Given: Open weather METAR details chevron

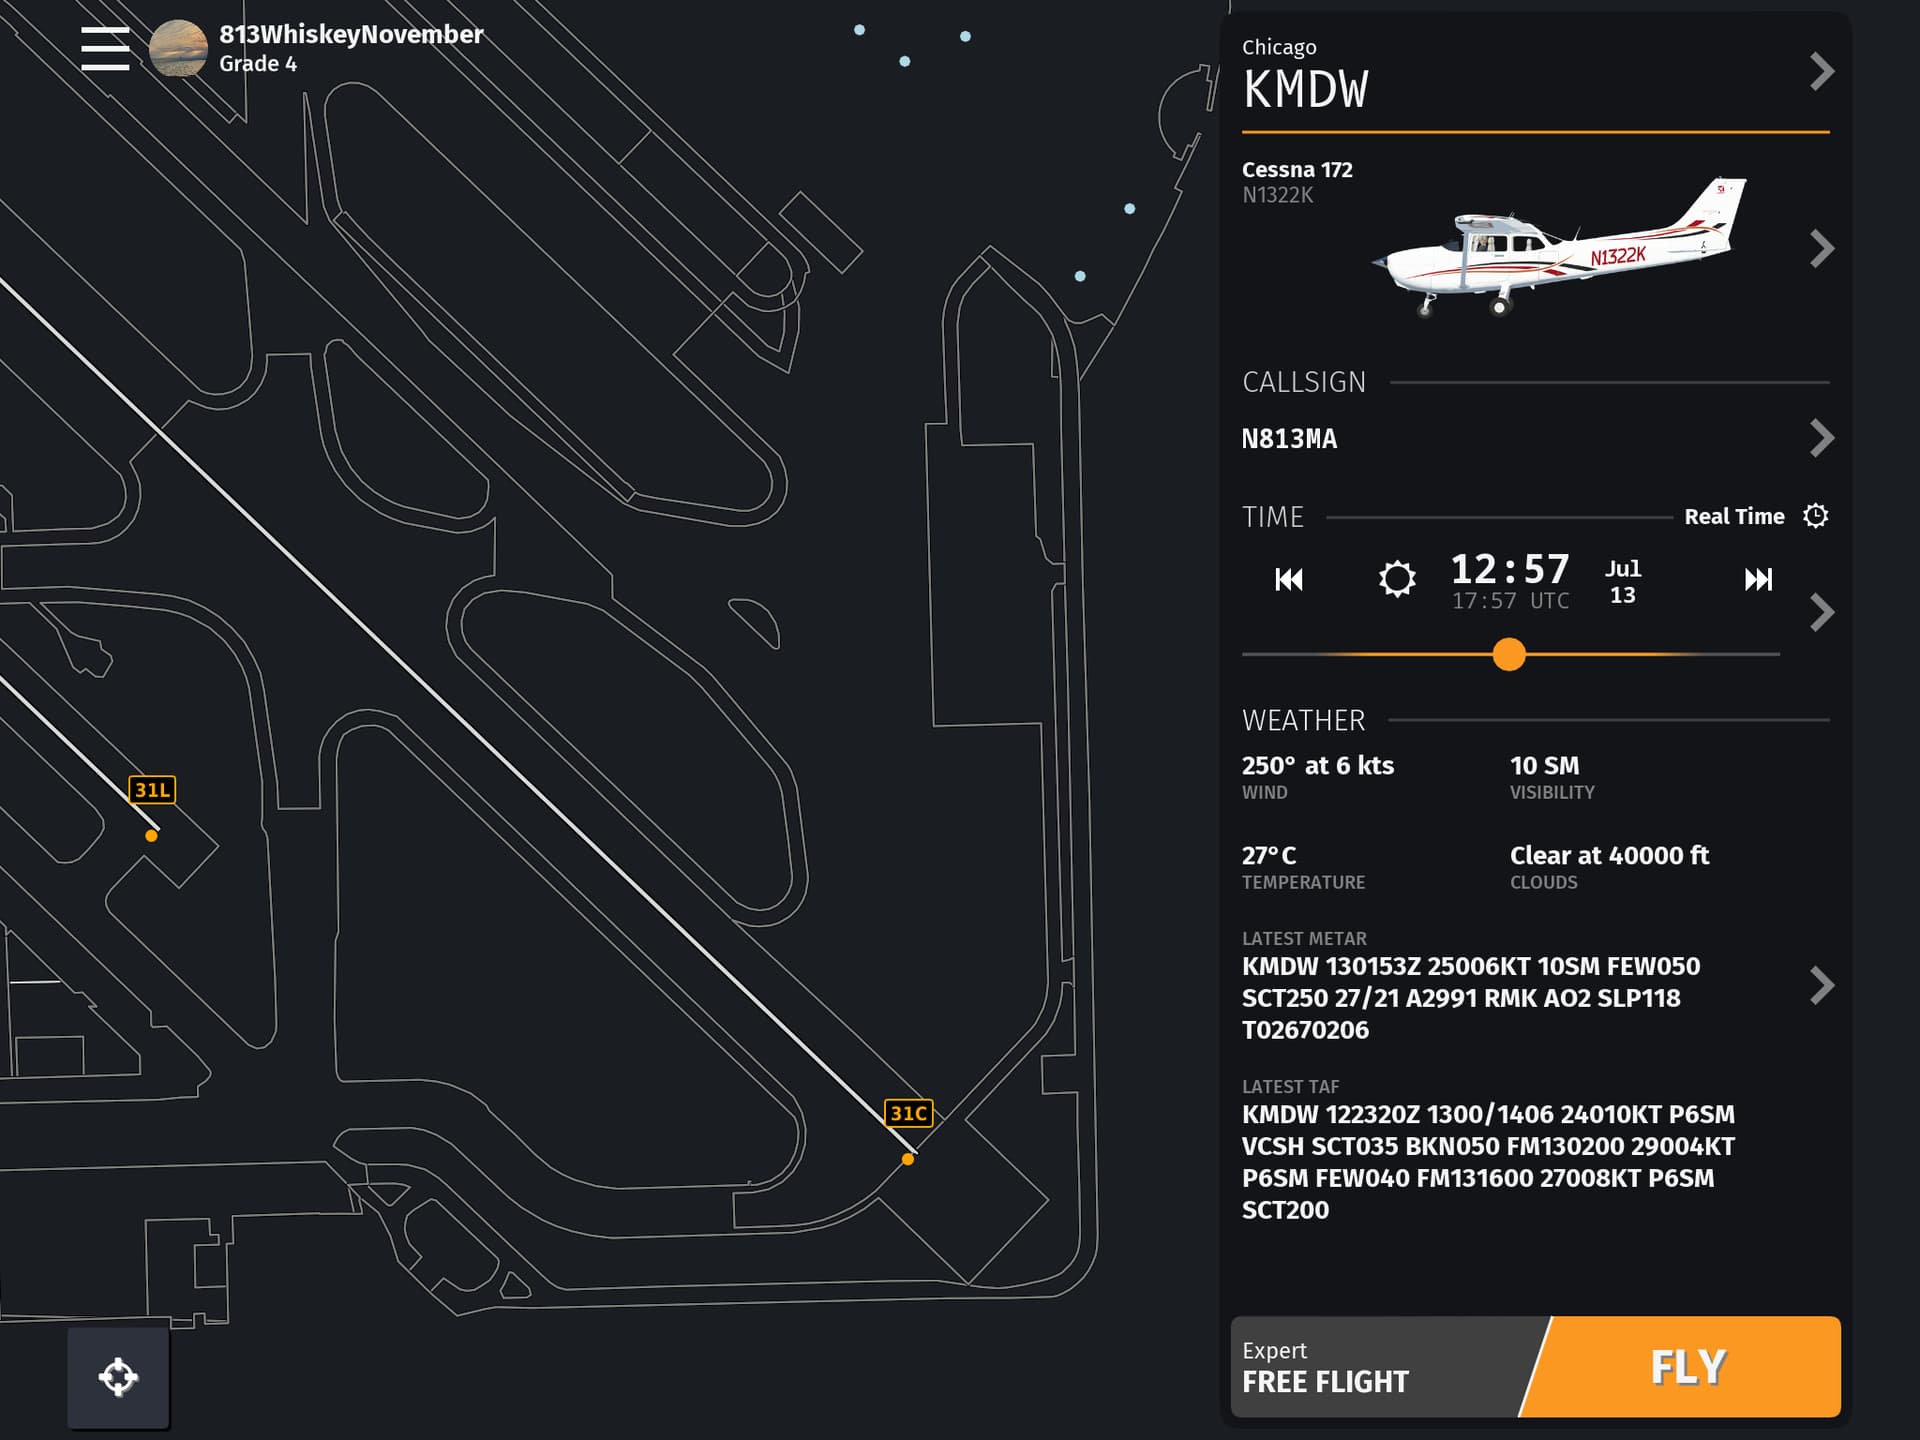Looking at the screenshot, I should click(x=1822, y=985).
